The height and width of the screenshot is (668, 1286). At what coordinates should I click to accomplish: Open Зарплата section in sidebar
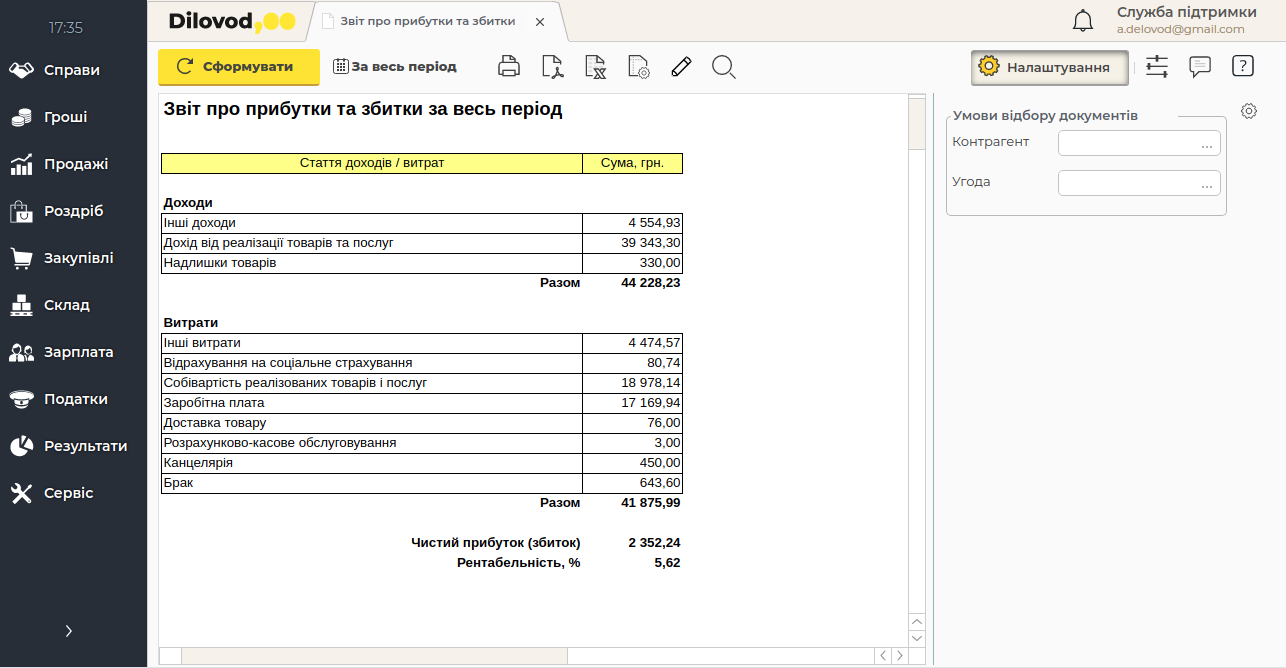(74, 352)
